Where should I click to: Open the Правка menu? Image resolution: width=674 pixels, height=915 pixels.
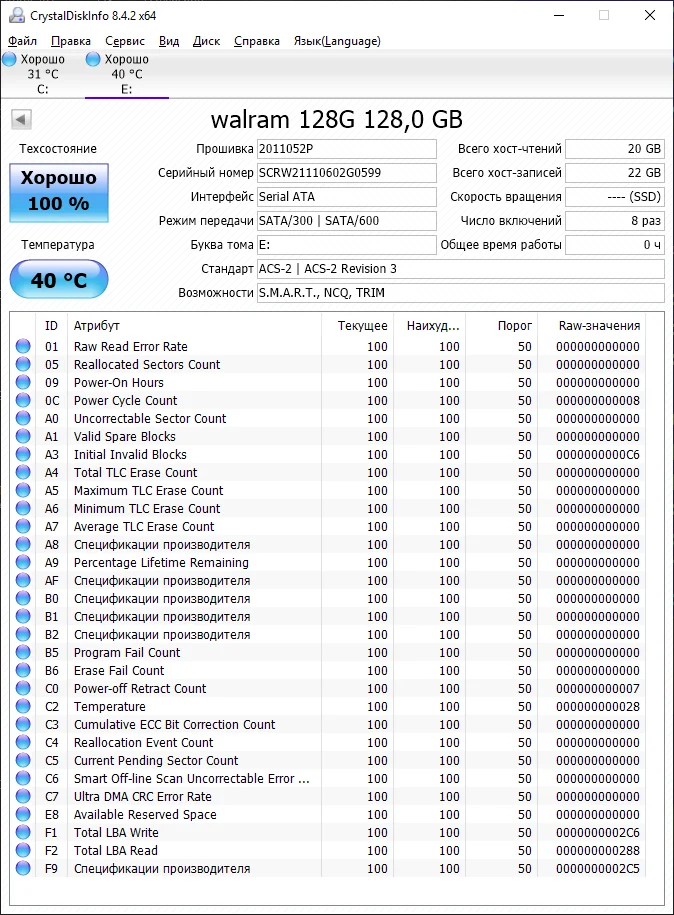tap(71, 41)
